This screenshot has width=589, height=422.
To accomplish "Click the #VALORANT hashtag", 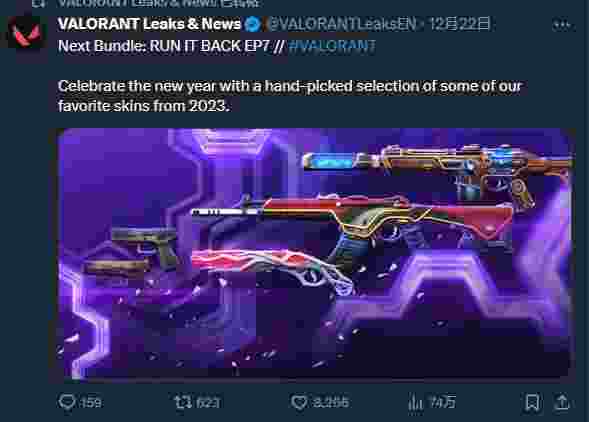I will click(x=332, y=46).
